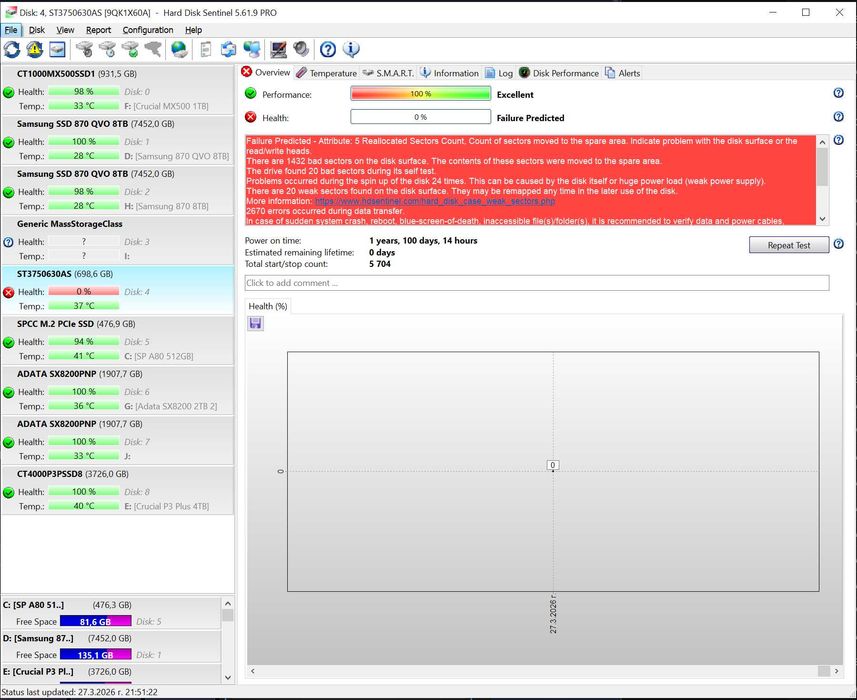Open the toolbar's blue question mark Help icon
The height and width of the screenshot is (700, 857).
coord(327,49)
